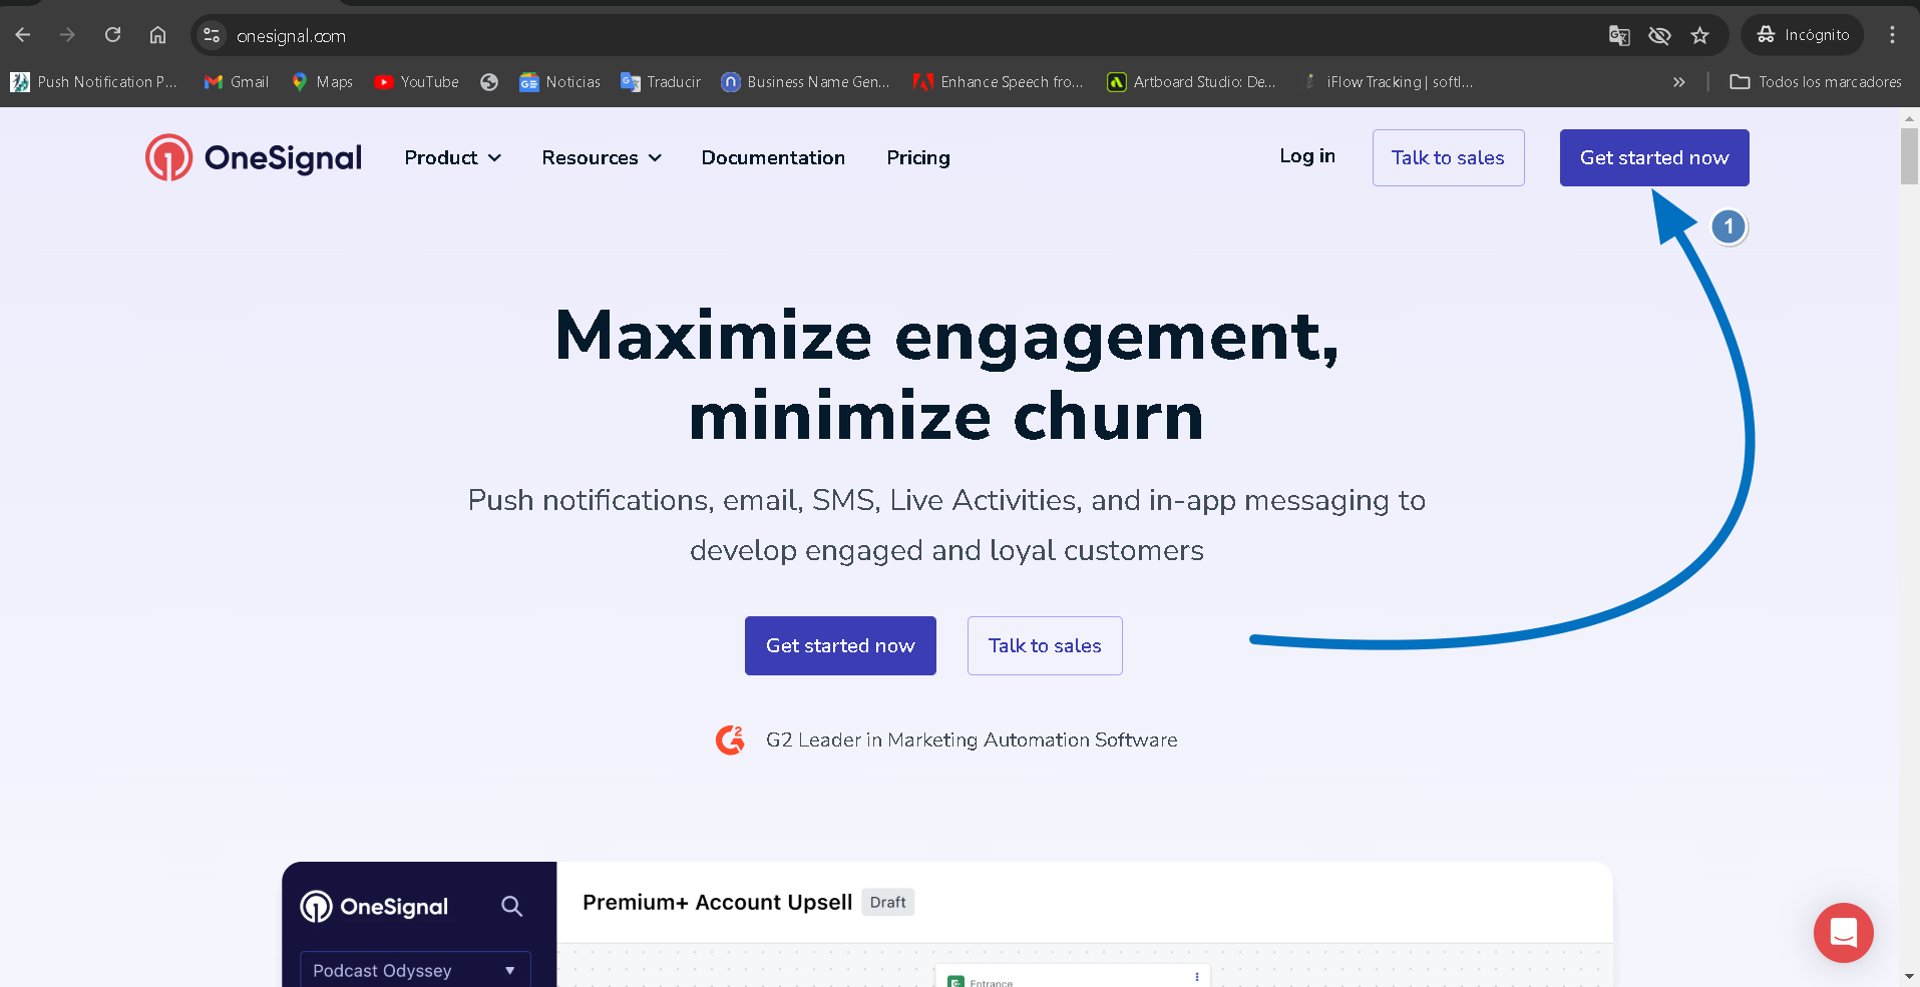Click the OneSignal logo in dashboard preview
This screenshot has width=1920, height=987.
tap(374, 907)
